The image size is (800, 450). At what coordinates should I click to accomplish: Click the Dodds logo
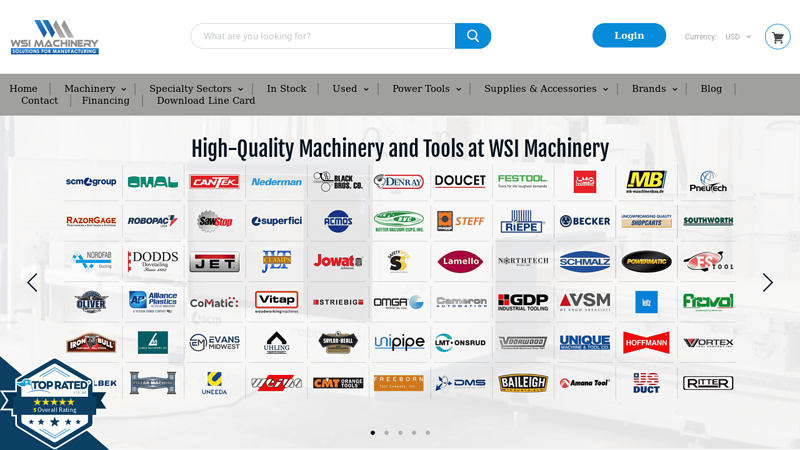click(153, 261)
